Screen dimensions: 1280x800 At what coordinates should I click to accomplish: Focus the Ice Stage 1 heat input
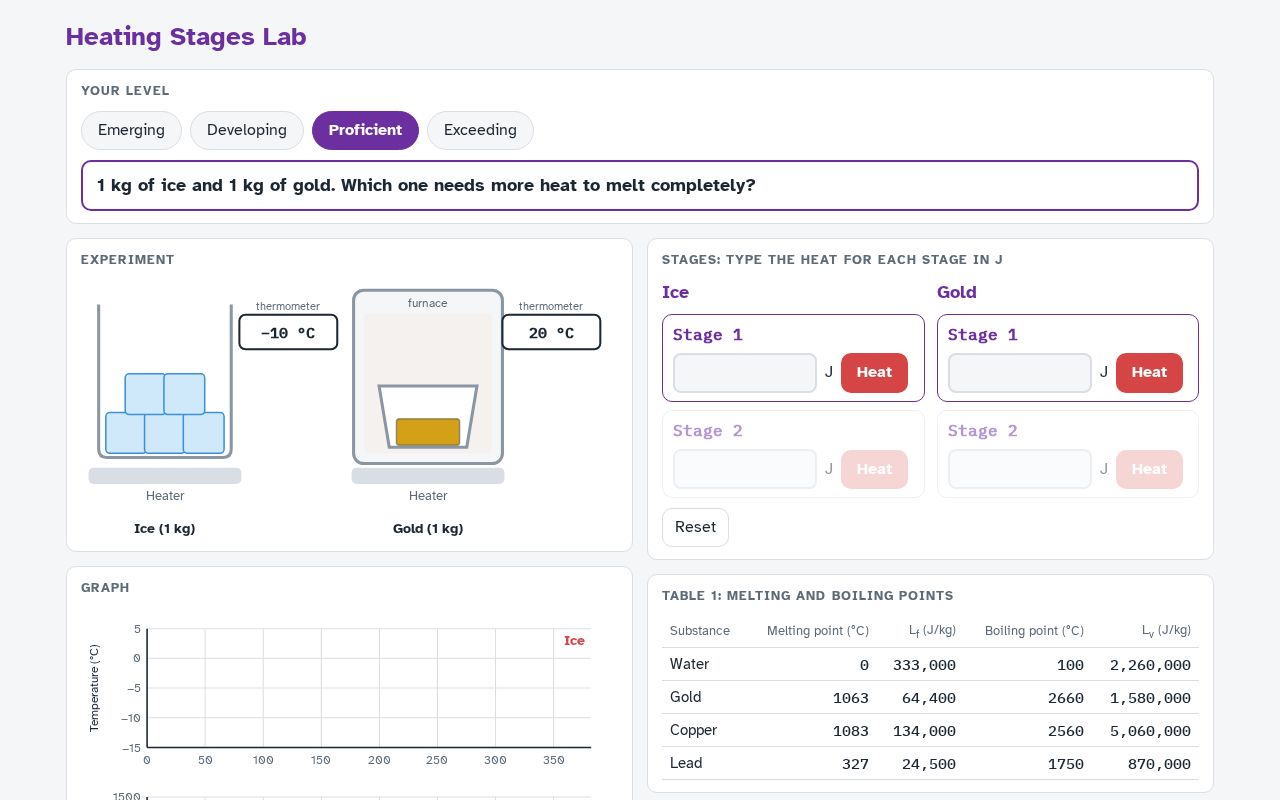tap(745, 373)
